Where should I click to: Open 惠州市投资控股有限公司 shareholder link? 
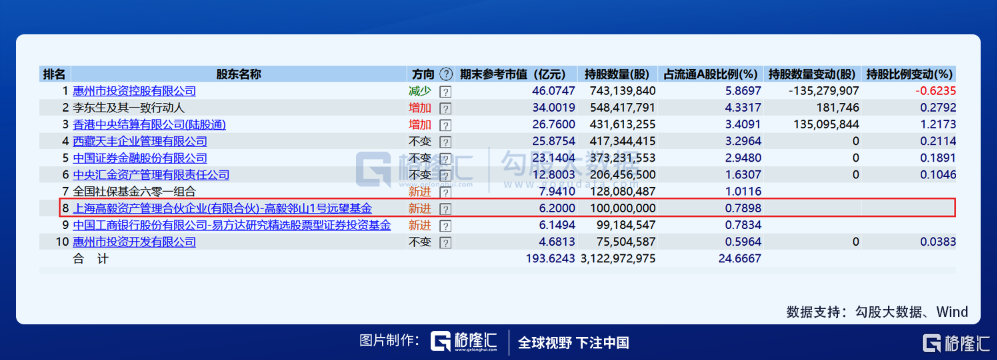(x=134, y=91)
